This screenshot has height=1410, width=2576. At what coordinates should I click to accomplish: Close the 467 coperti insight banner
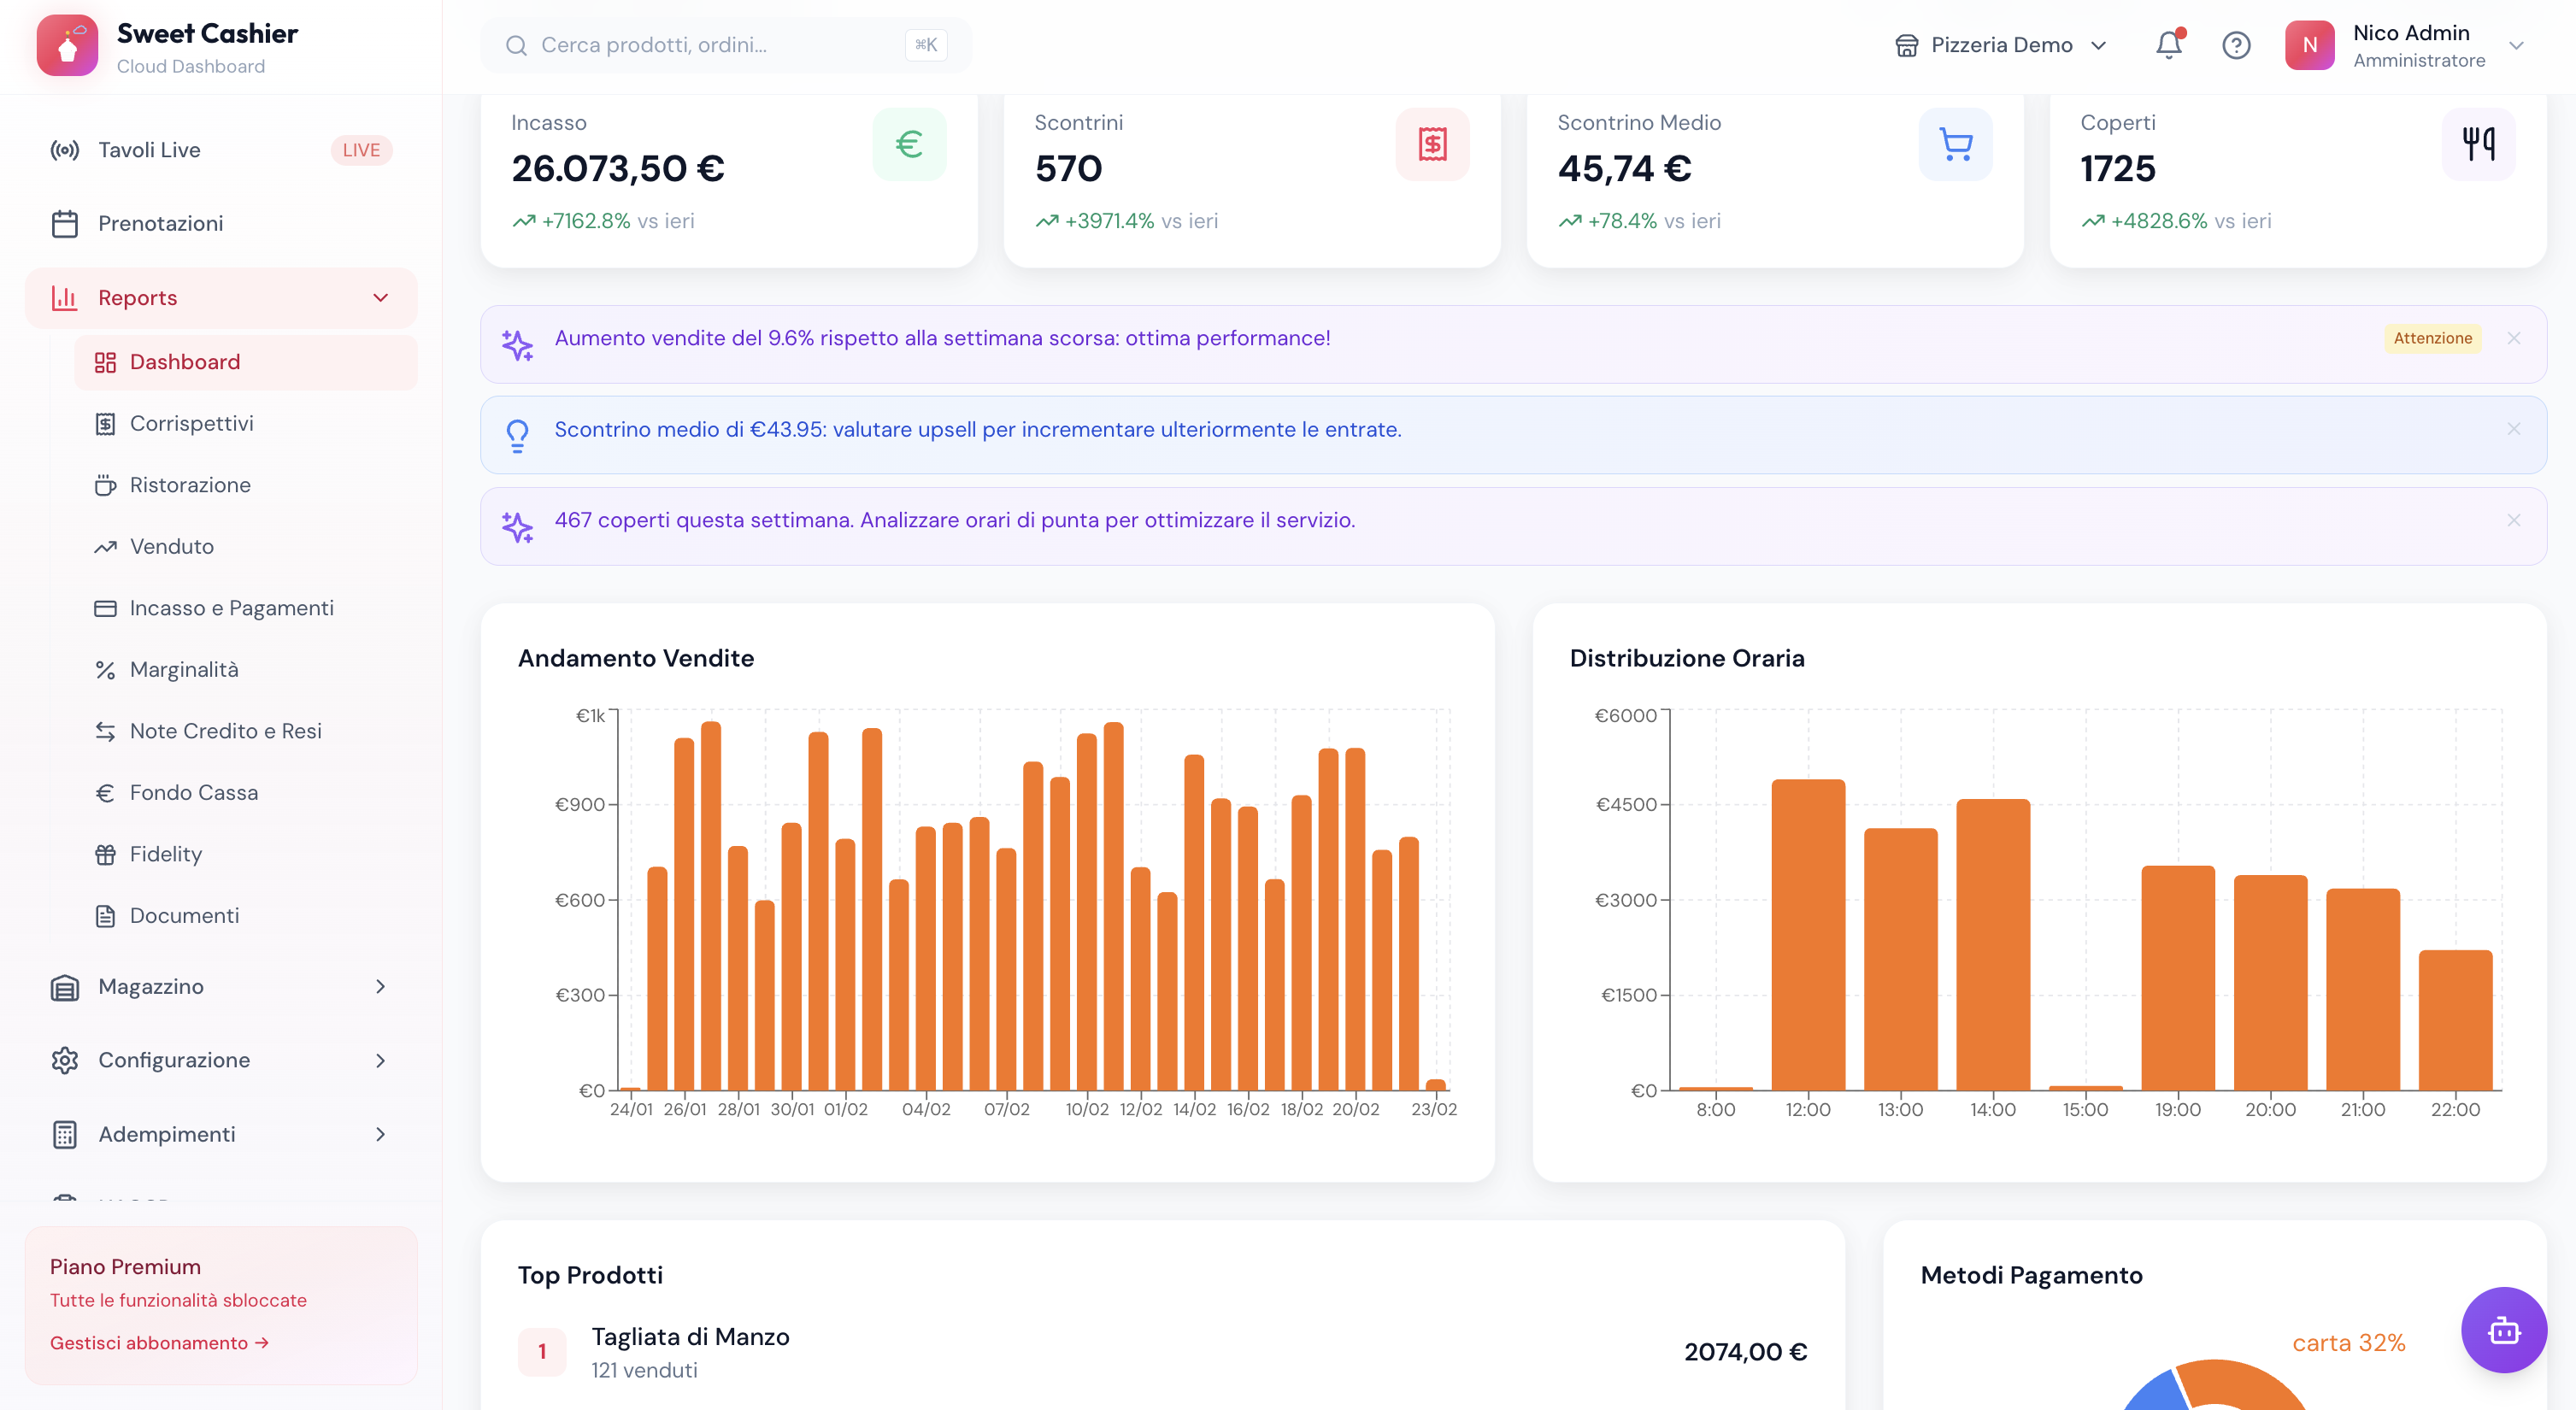pyautogui.click(x=2513, y=520)
